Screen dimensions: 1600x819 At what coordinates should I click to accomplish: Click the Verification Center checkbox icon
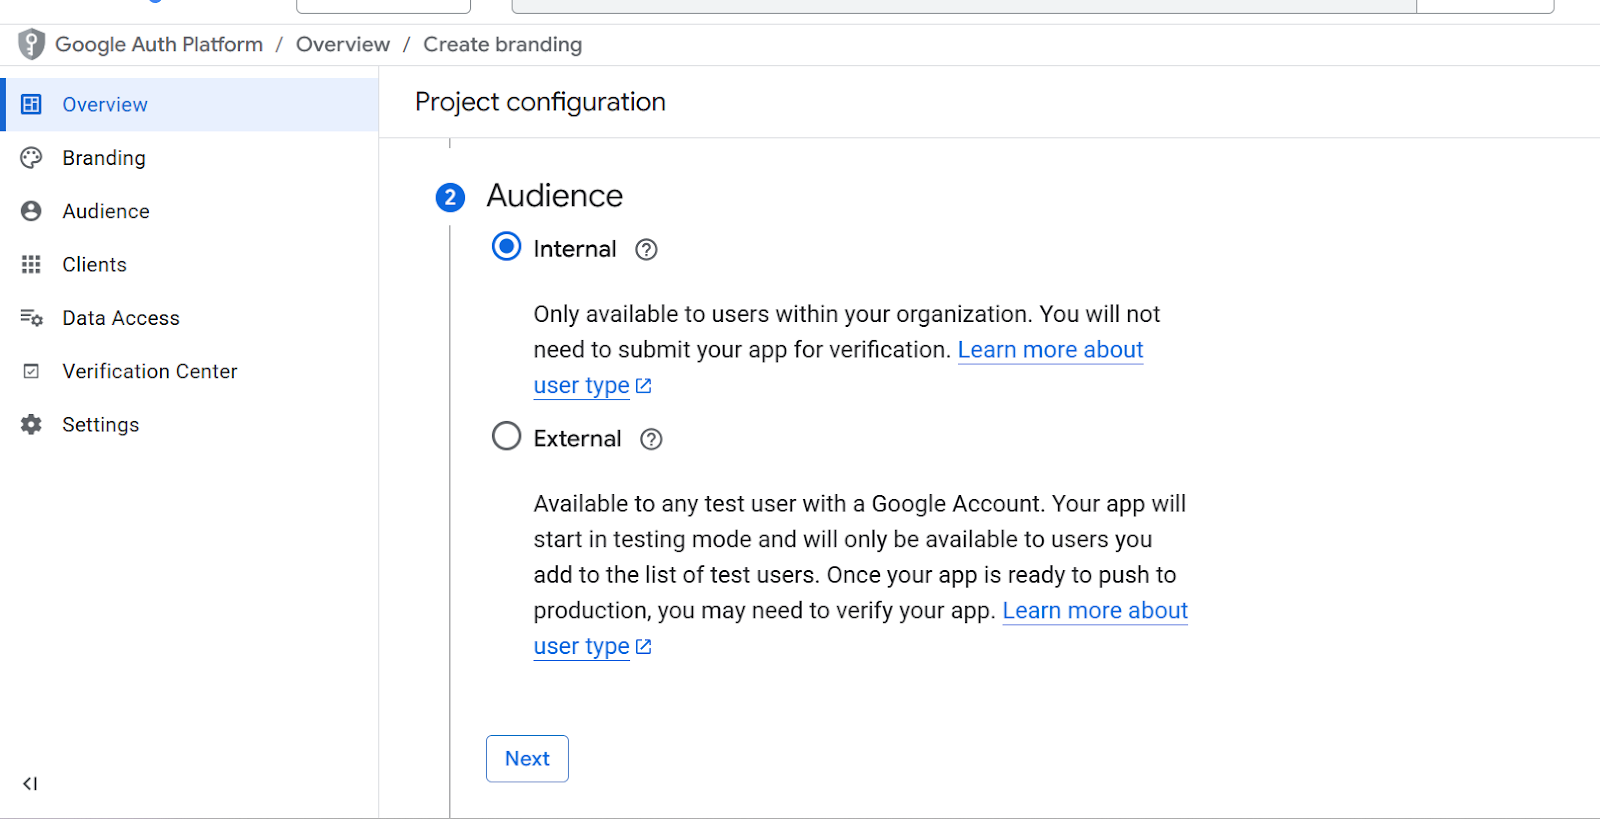[32, 371]
